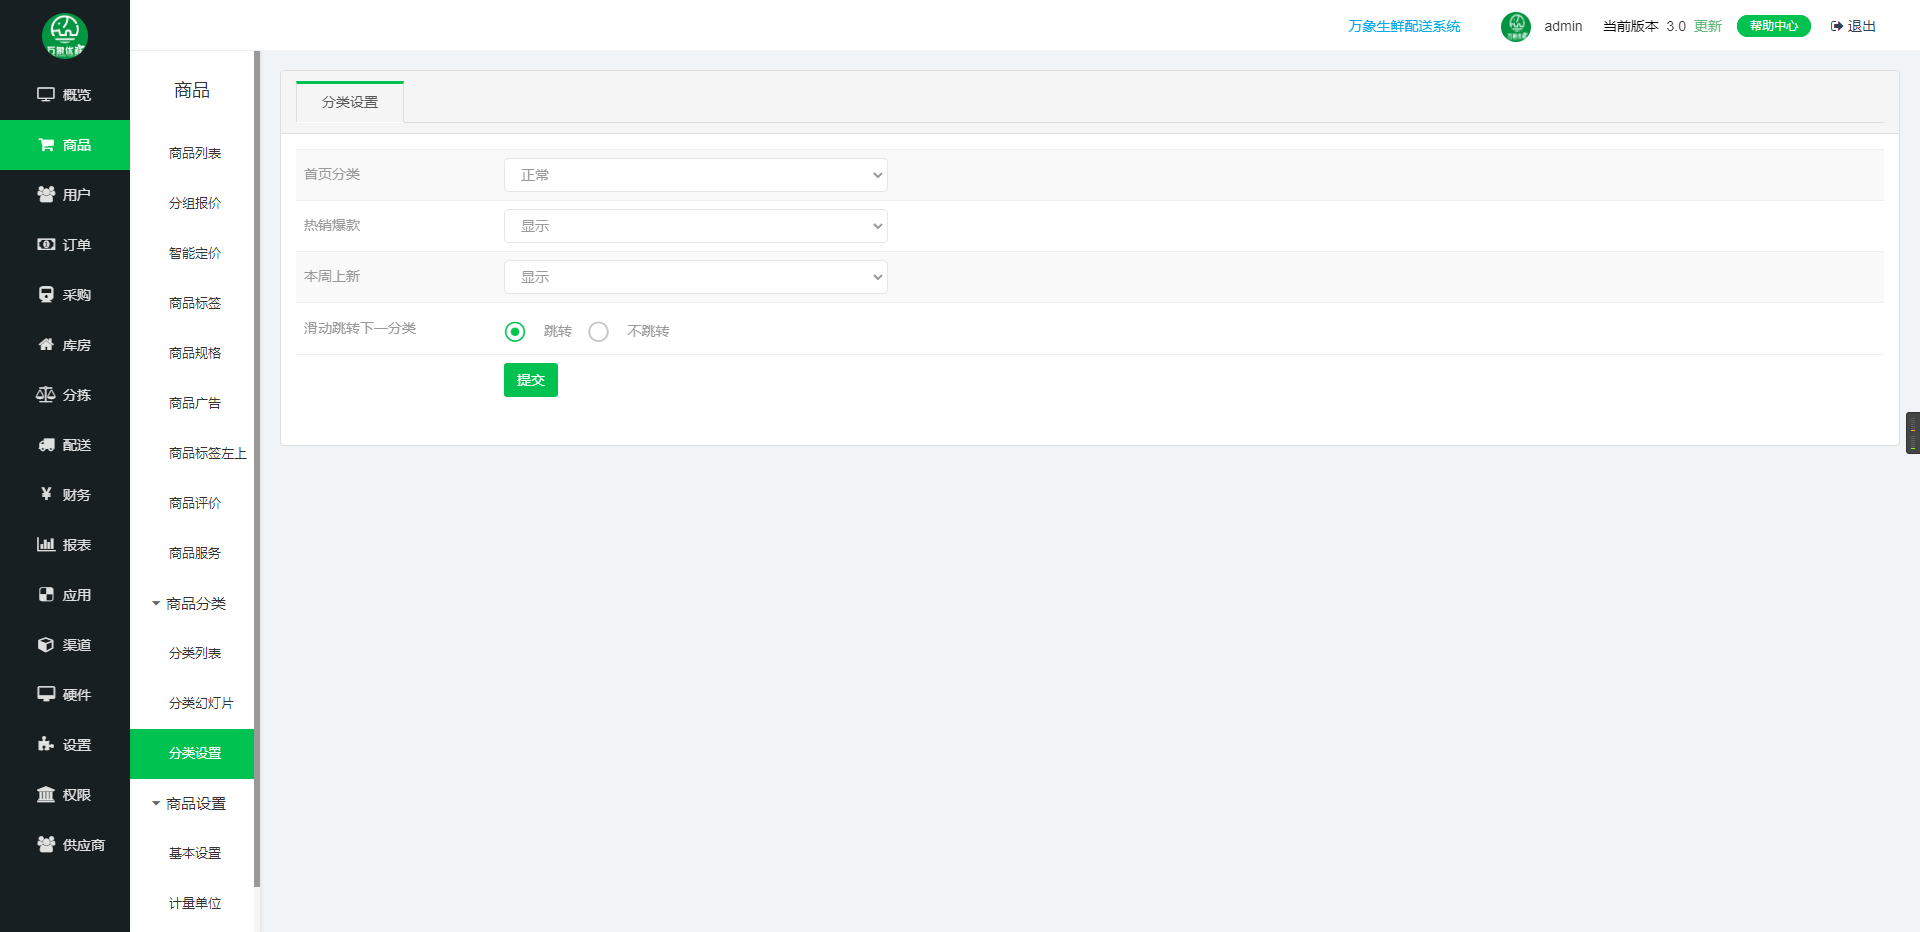
Task: Open the 计量单位 submenu item
Action: pyautogui.click(x=195, y=903)
